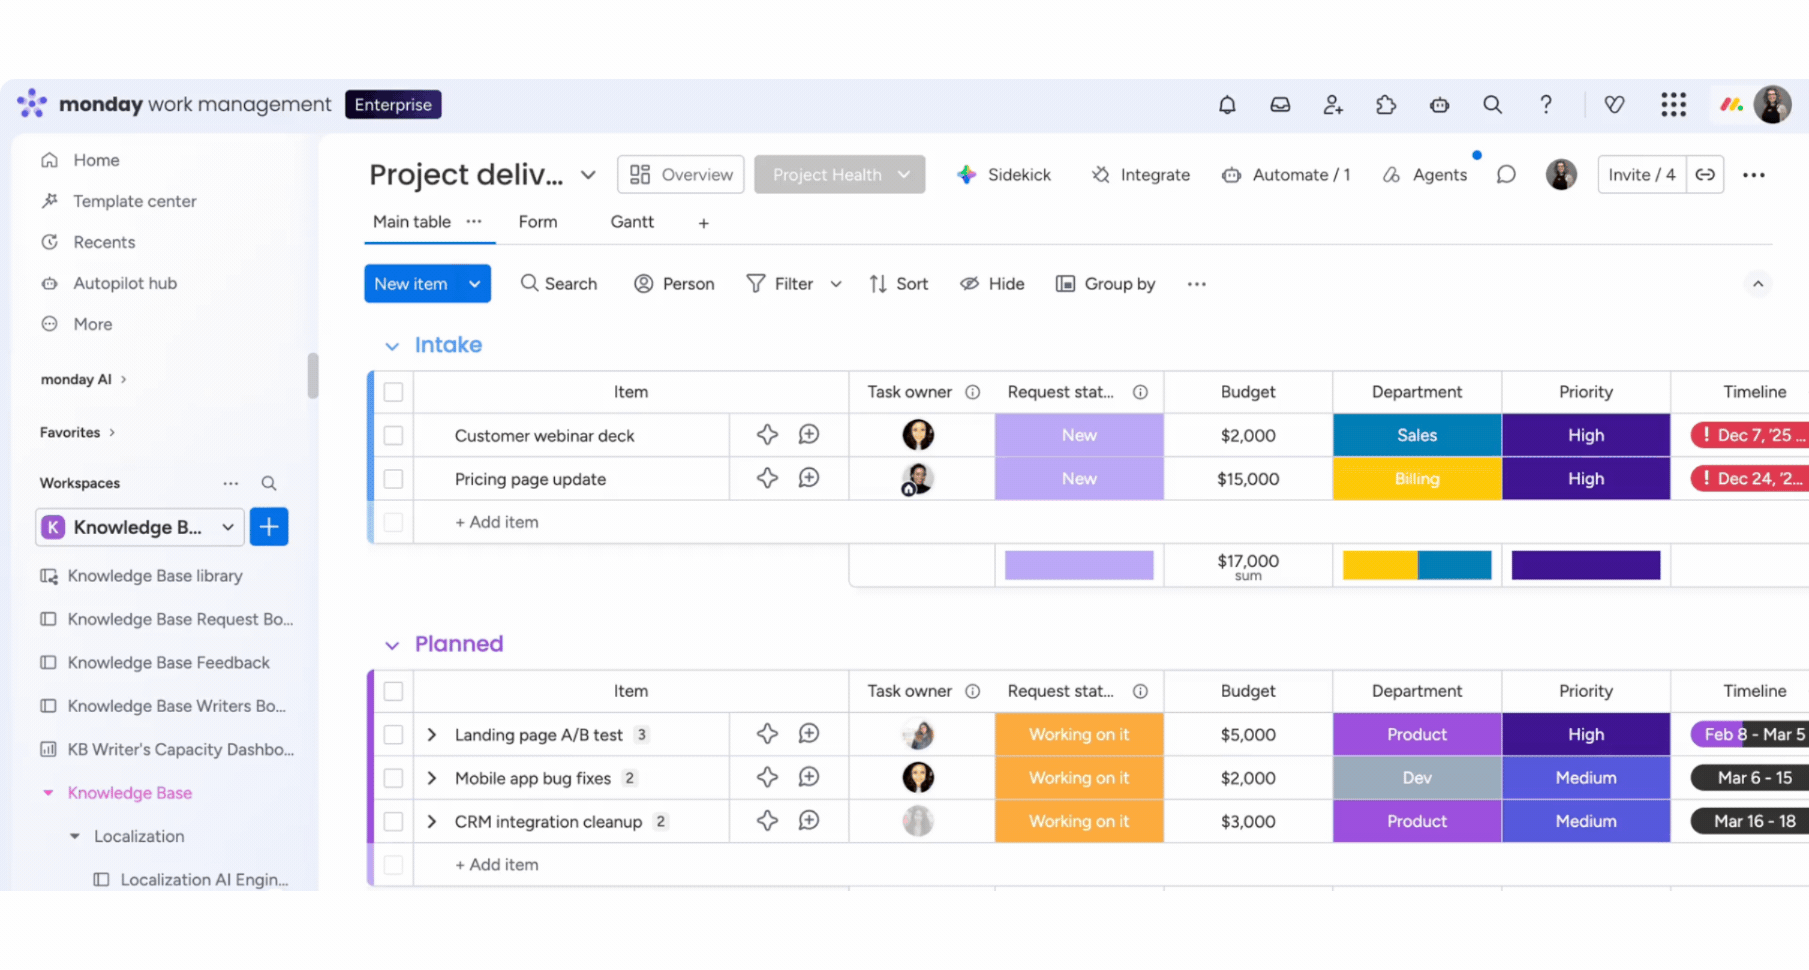
Task: Click the Sidekick button
Action: (1004, 175)
